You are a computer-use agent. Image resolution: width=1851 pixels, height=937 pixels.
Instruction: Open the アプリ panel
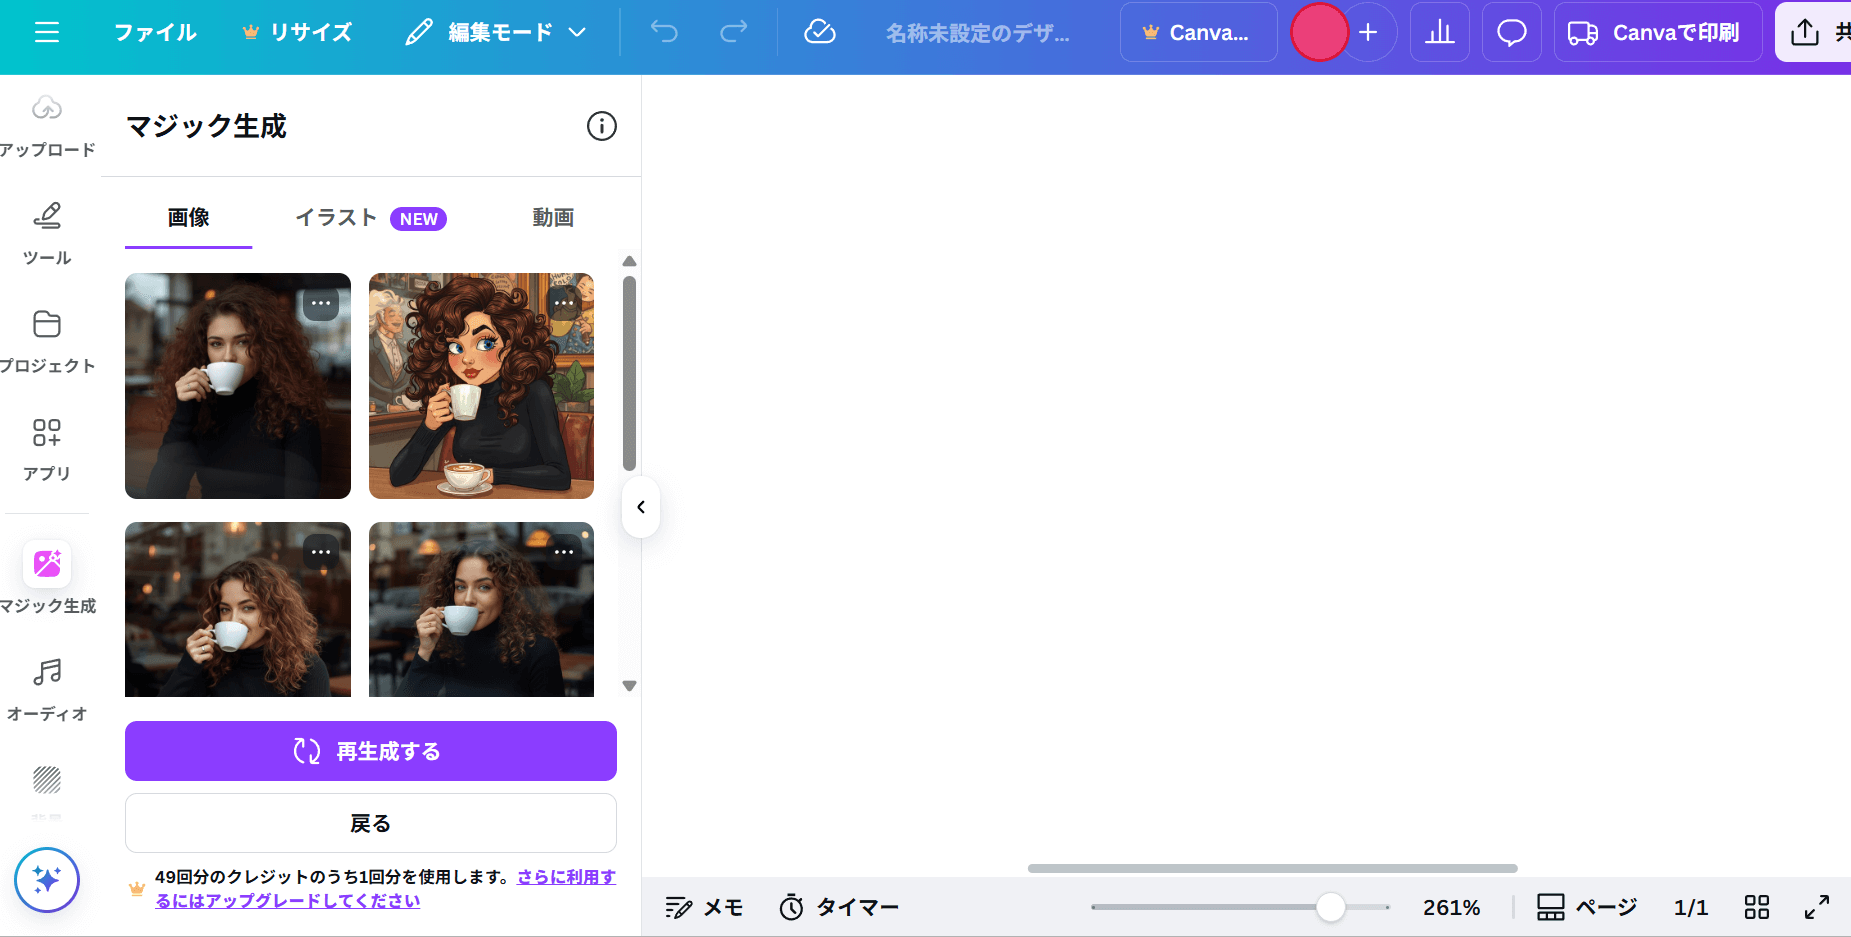click(46, 448)
